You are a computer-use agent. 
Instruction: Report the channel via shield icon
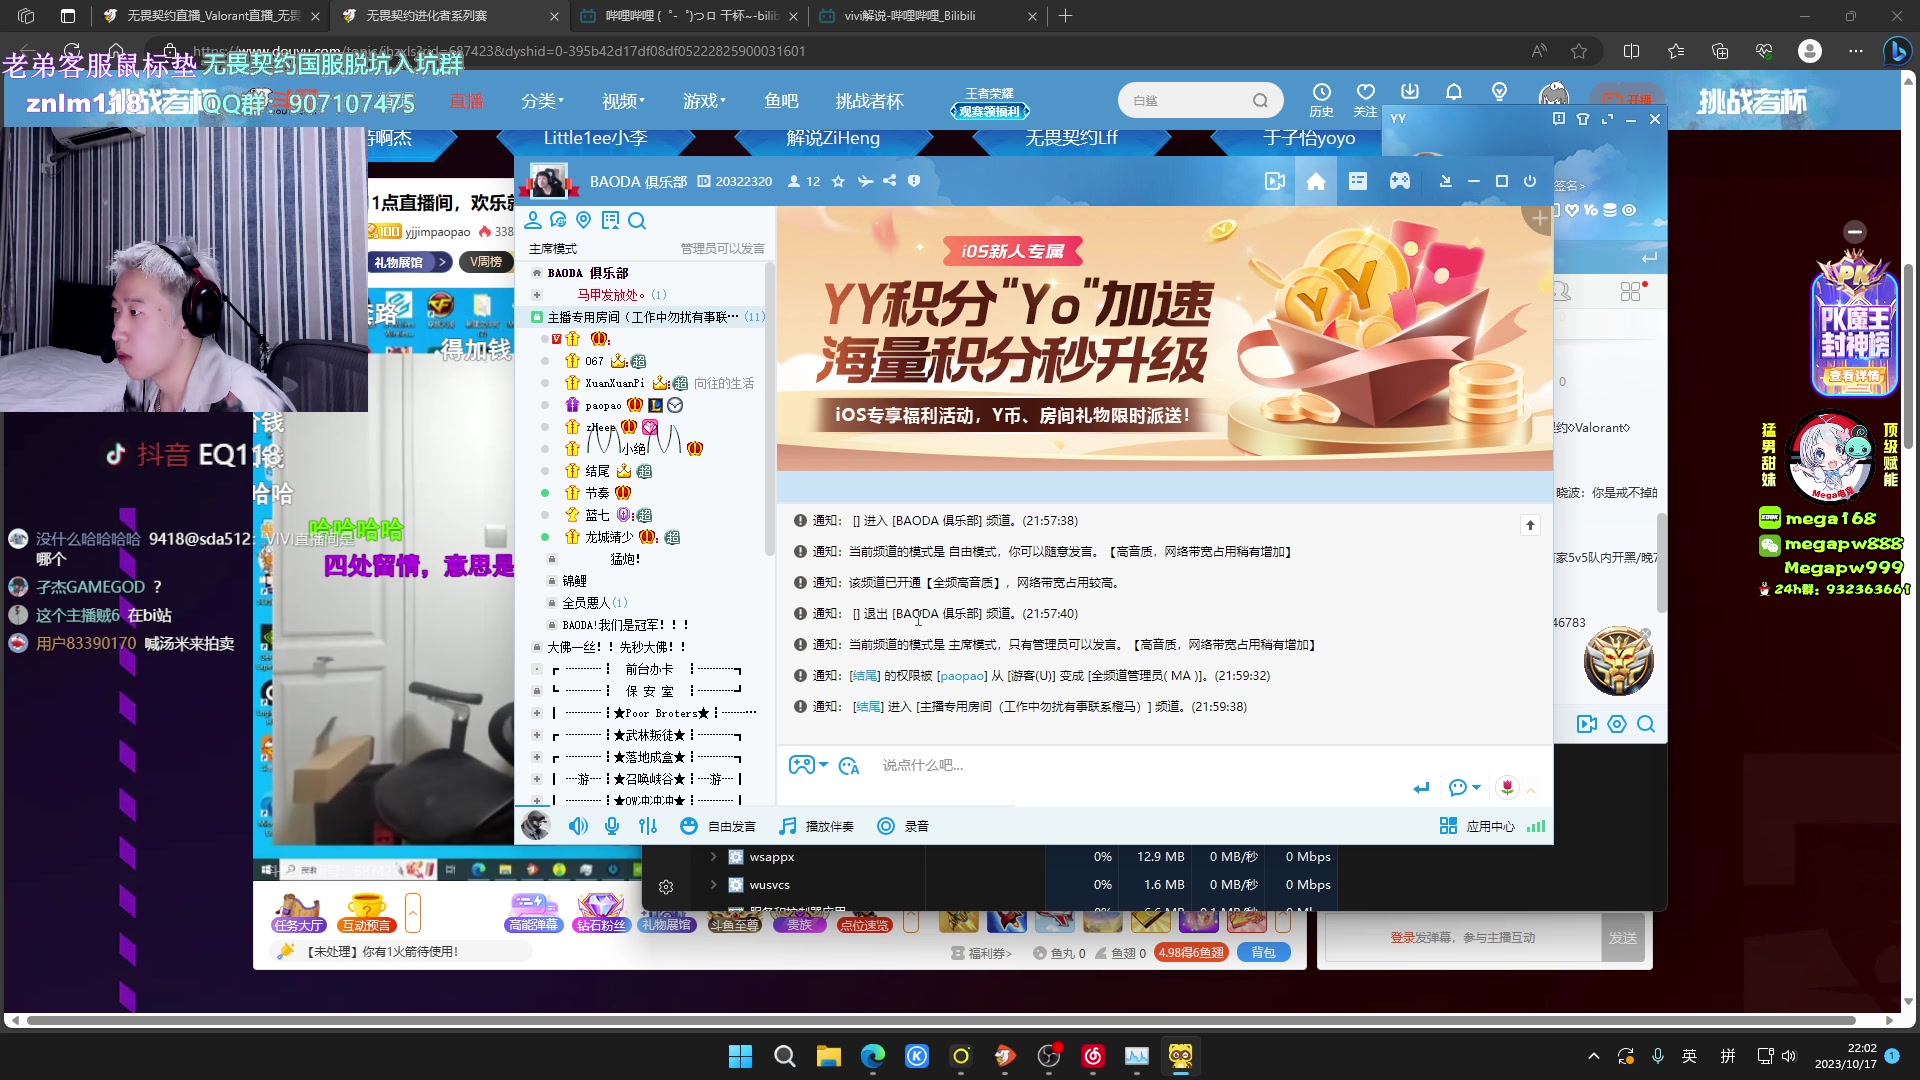(x=913, y=181)
